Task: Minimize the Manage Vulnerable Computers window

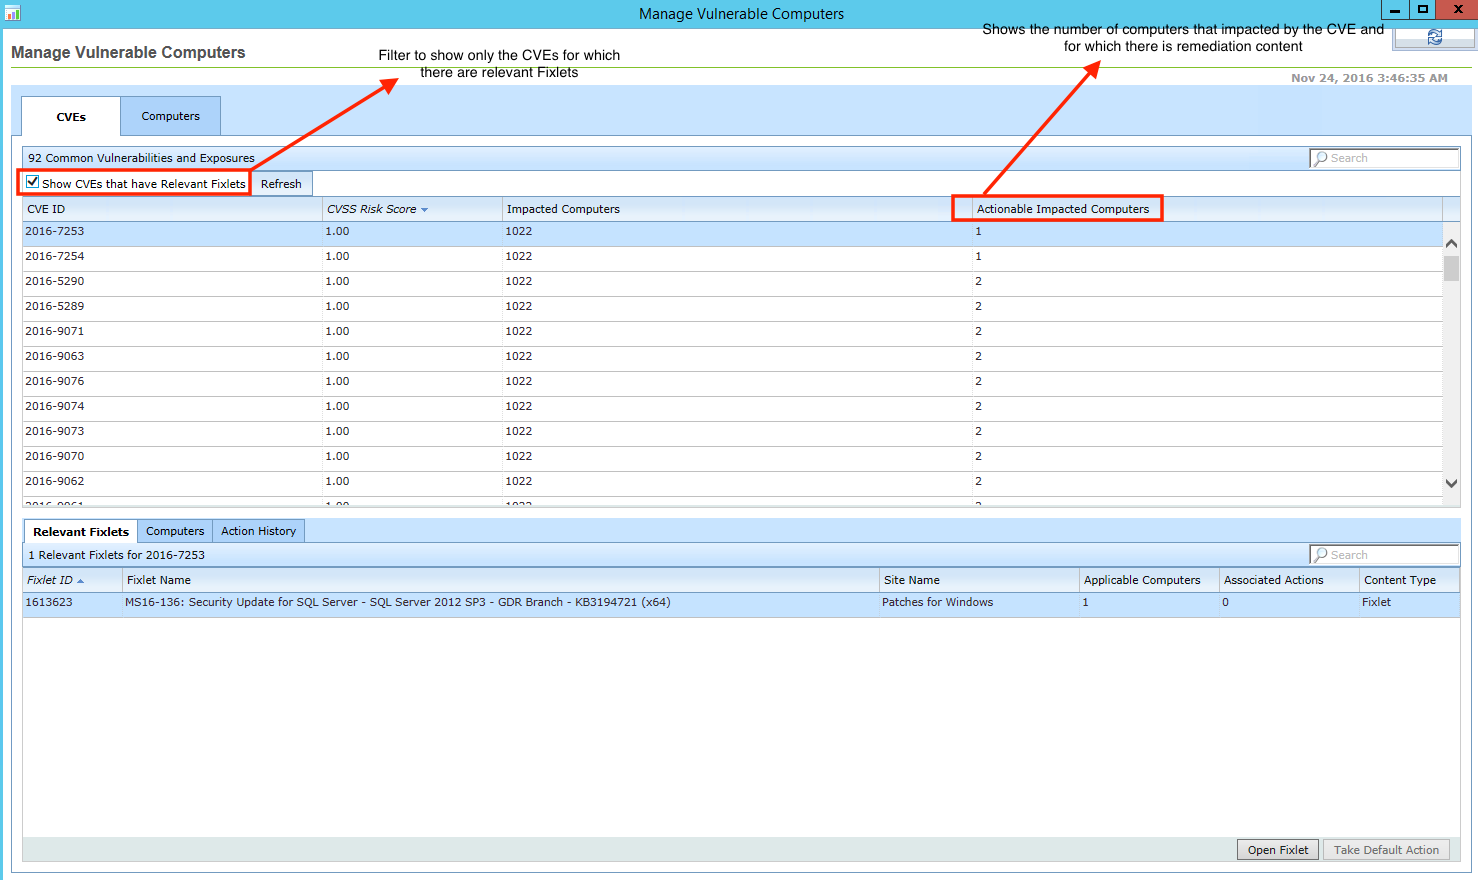Action: click(x=1394, y=10)
